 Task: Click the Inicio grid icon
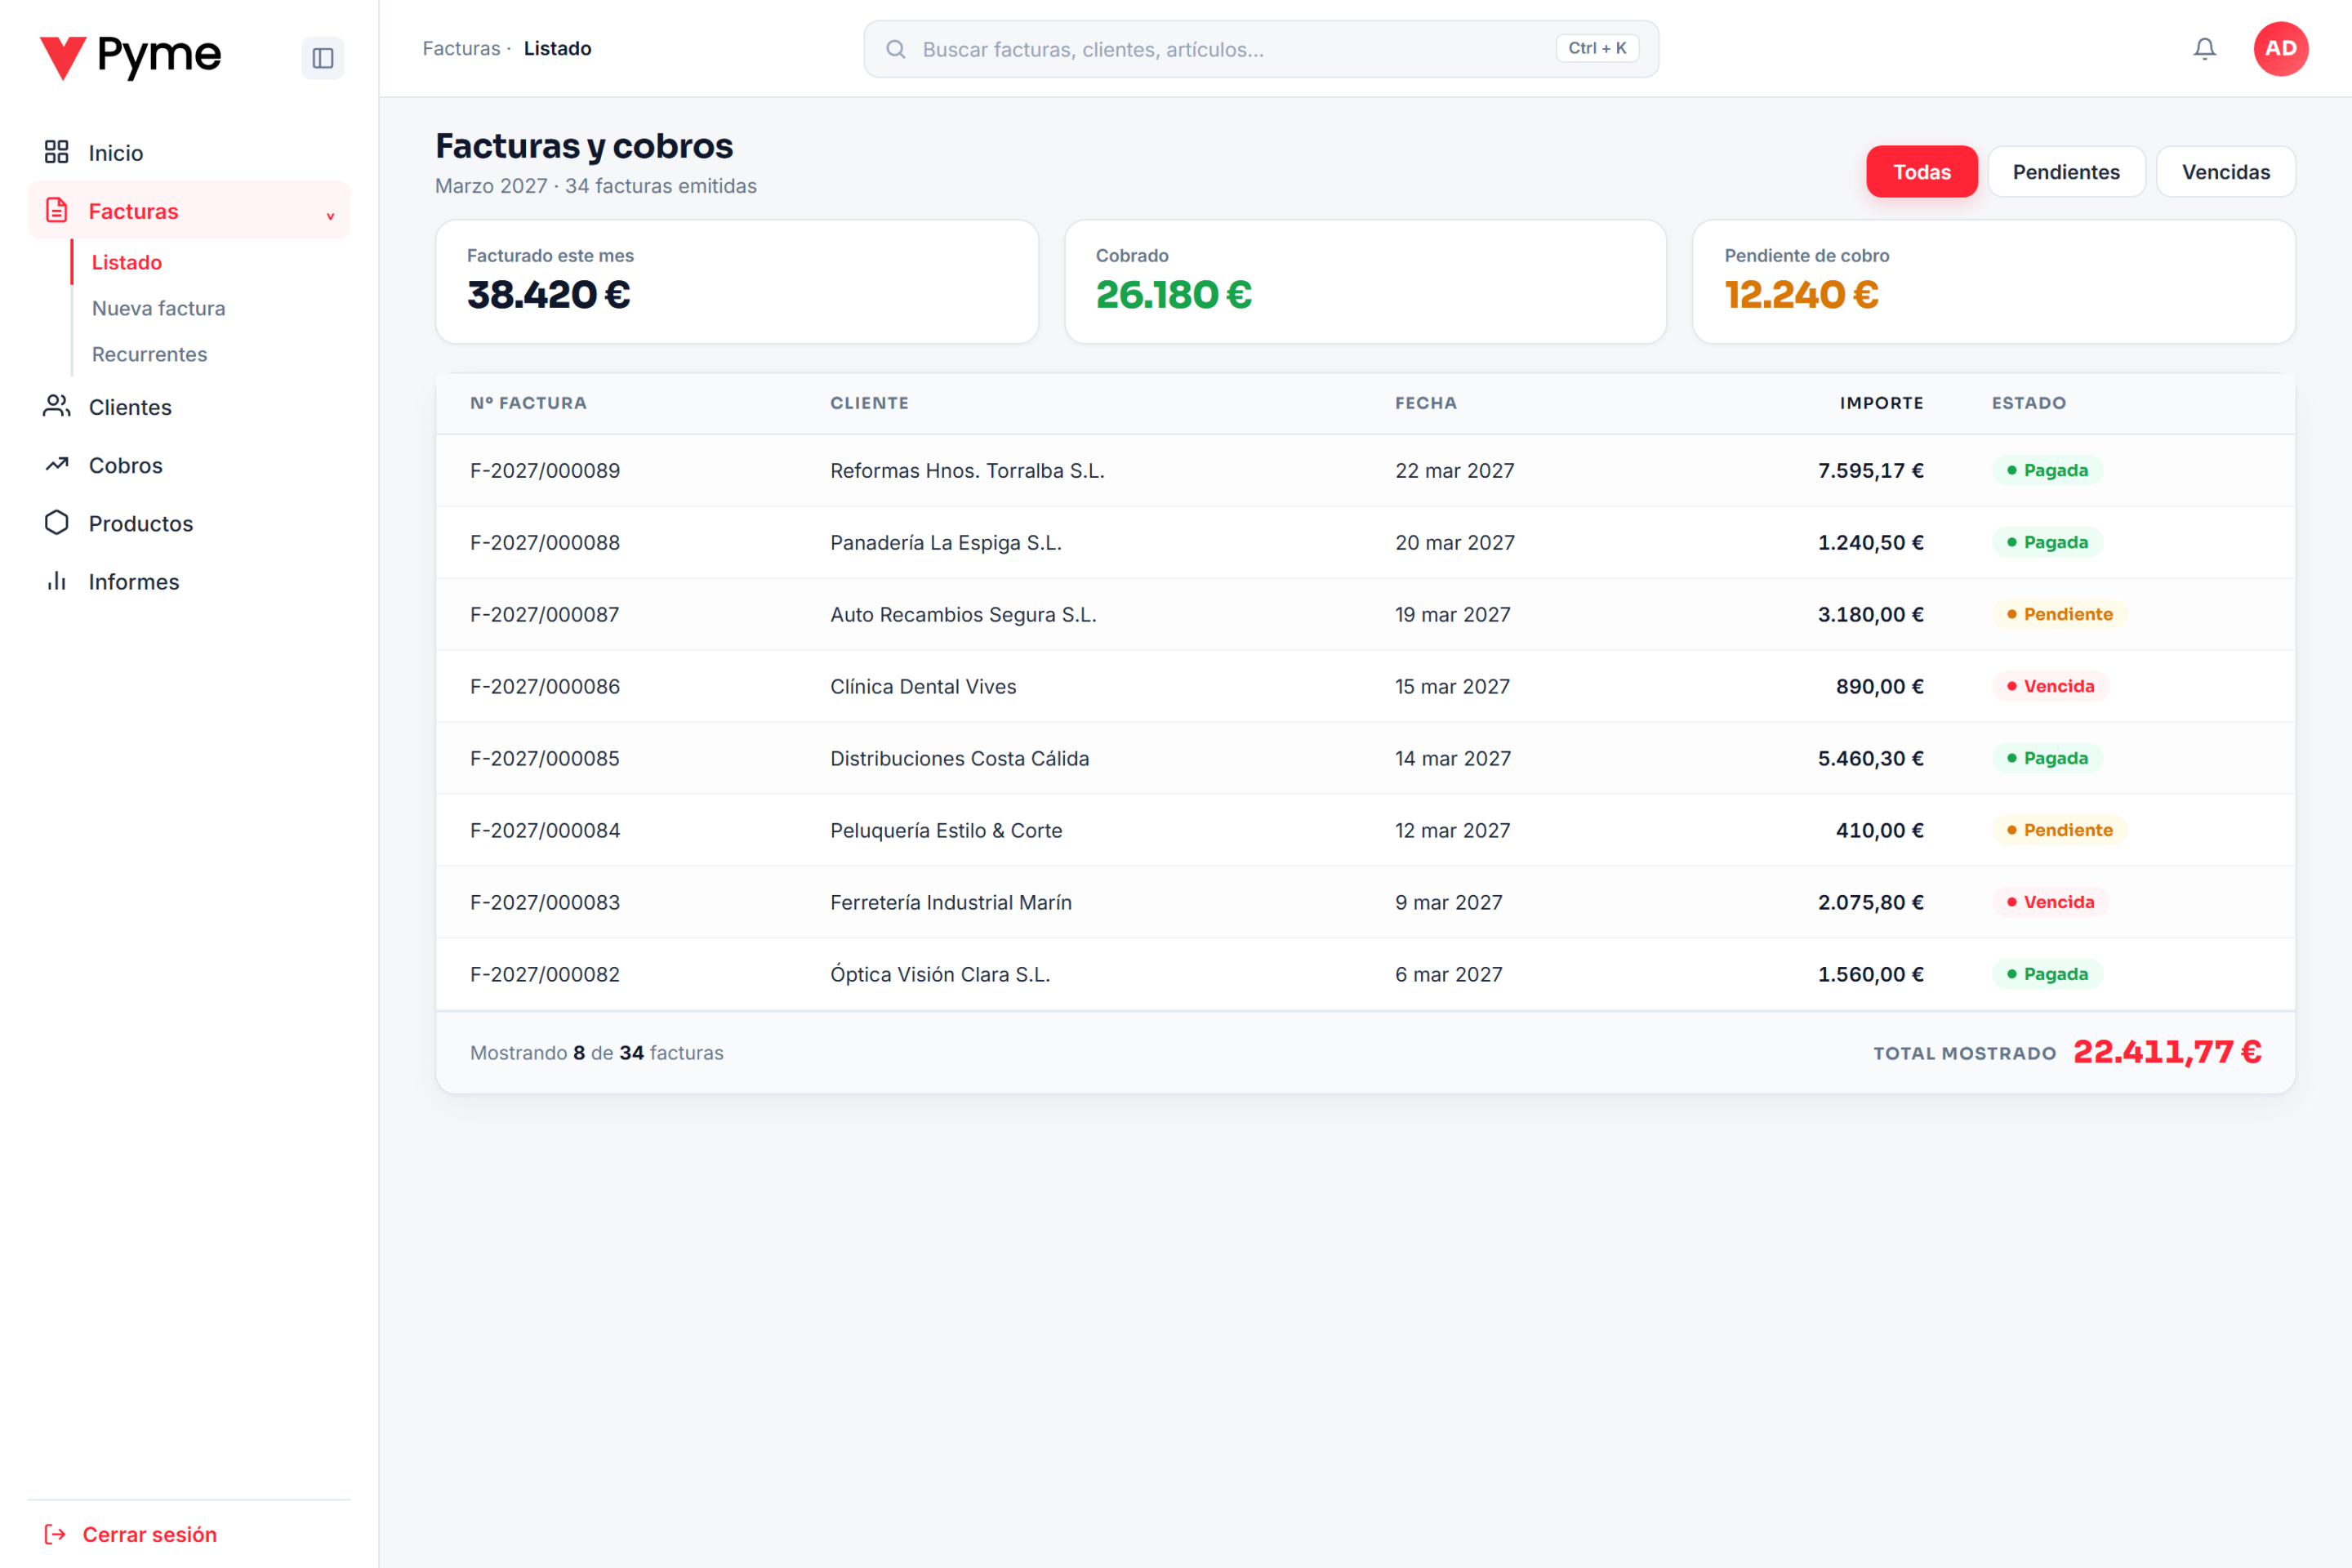pos(57,152)
